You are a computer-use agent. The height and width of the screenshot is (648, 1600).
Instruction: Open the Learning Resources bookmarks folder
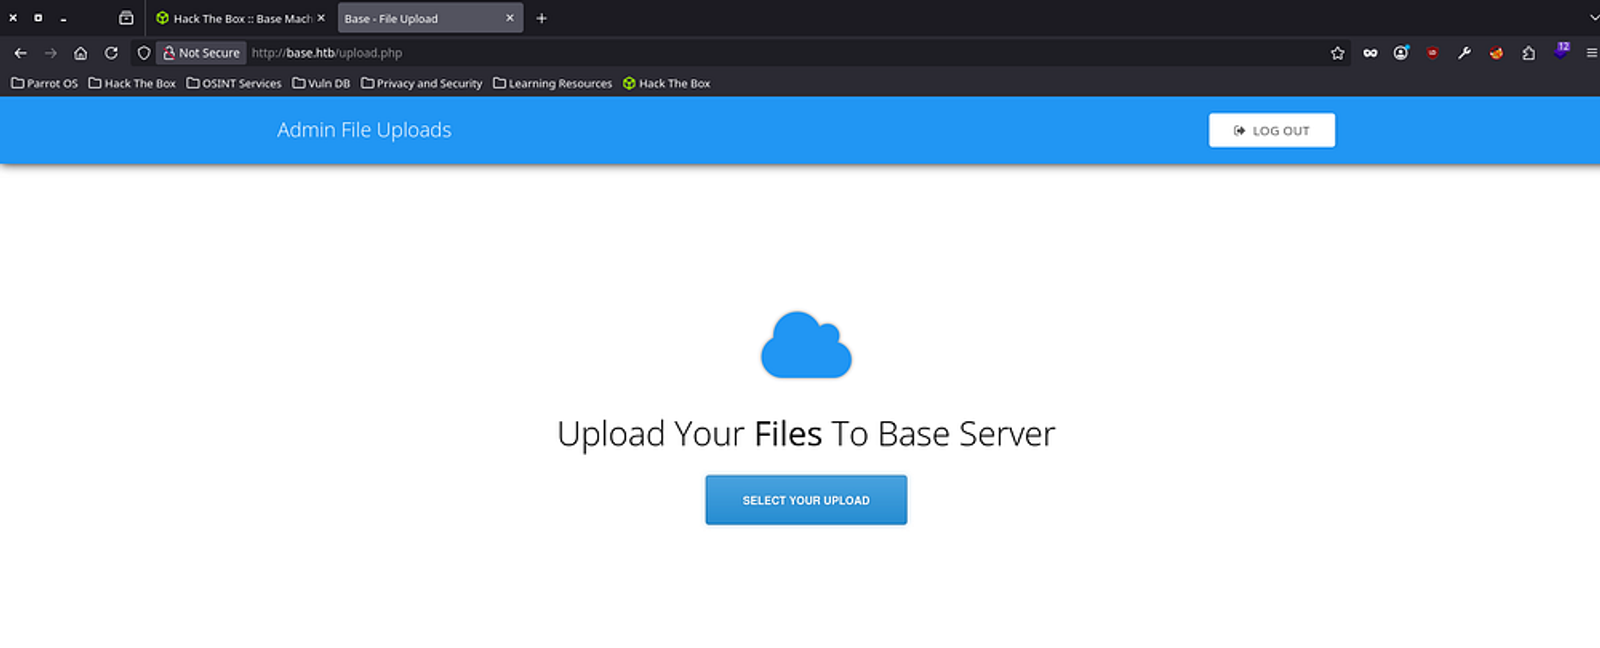click(x=552, y=83)
